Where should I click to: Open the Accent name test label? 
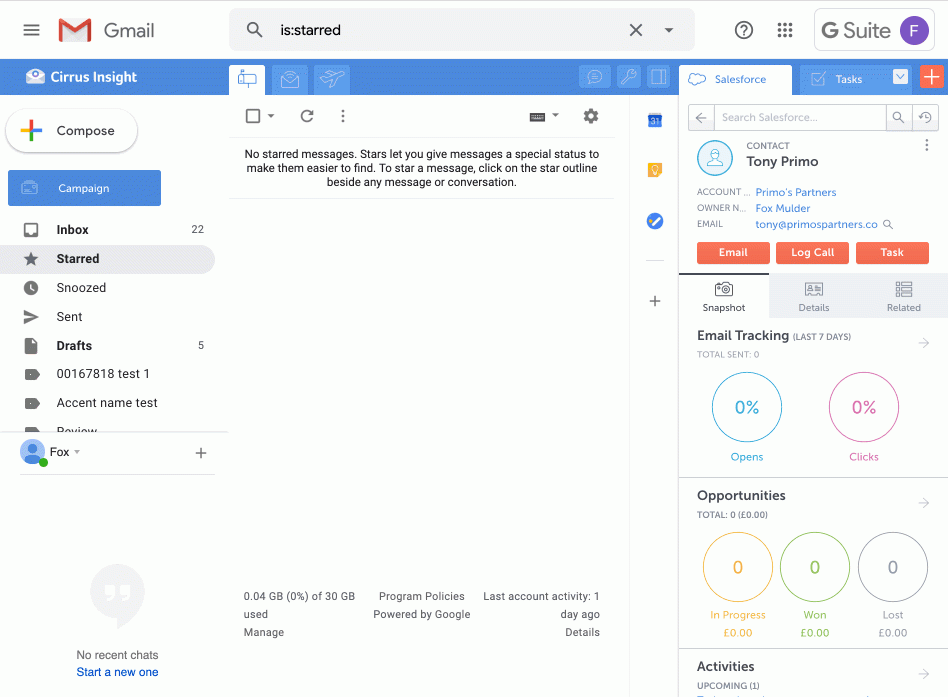(107, 403)
